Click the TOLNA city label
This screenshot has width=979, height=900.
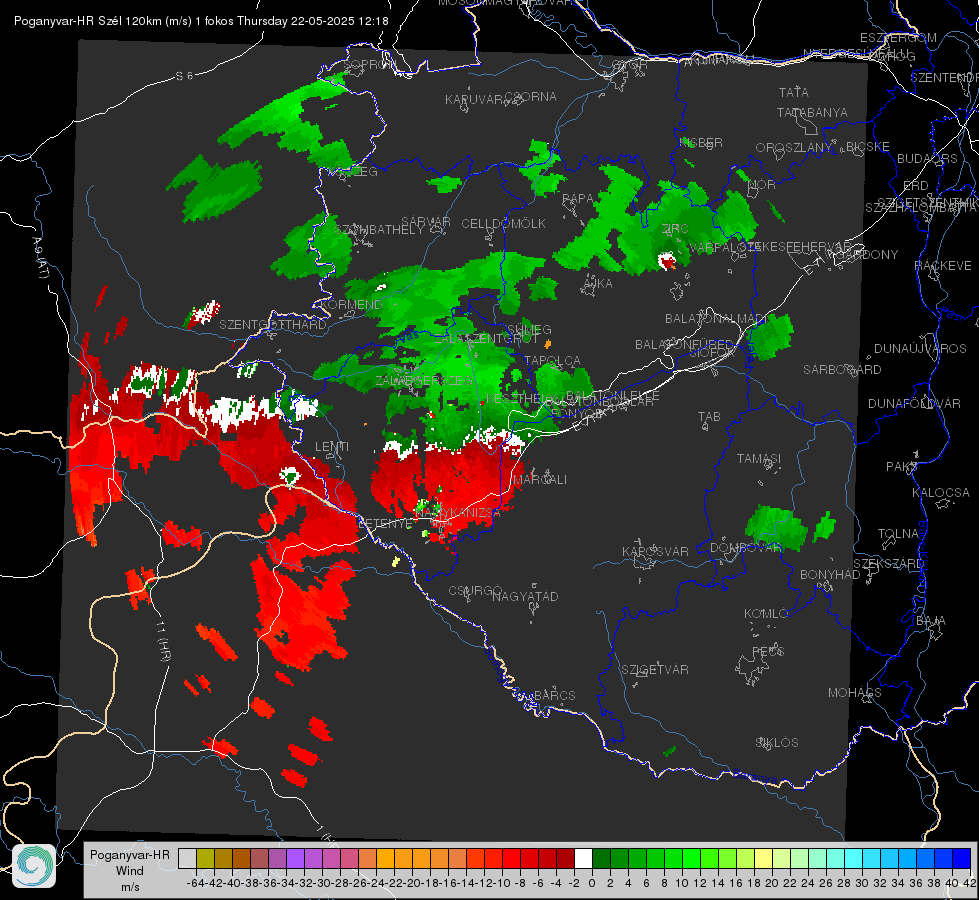coord(898,534)
